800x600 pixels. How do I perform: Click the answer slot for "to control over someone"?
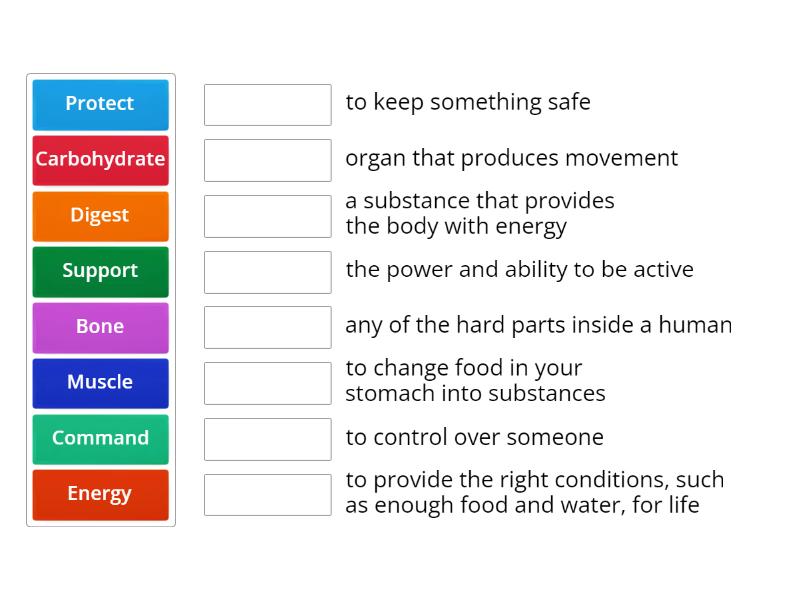tap(267, 439)
